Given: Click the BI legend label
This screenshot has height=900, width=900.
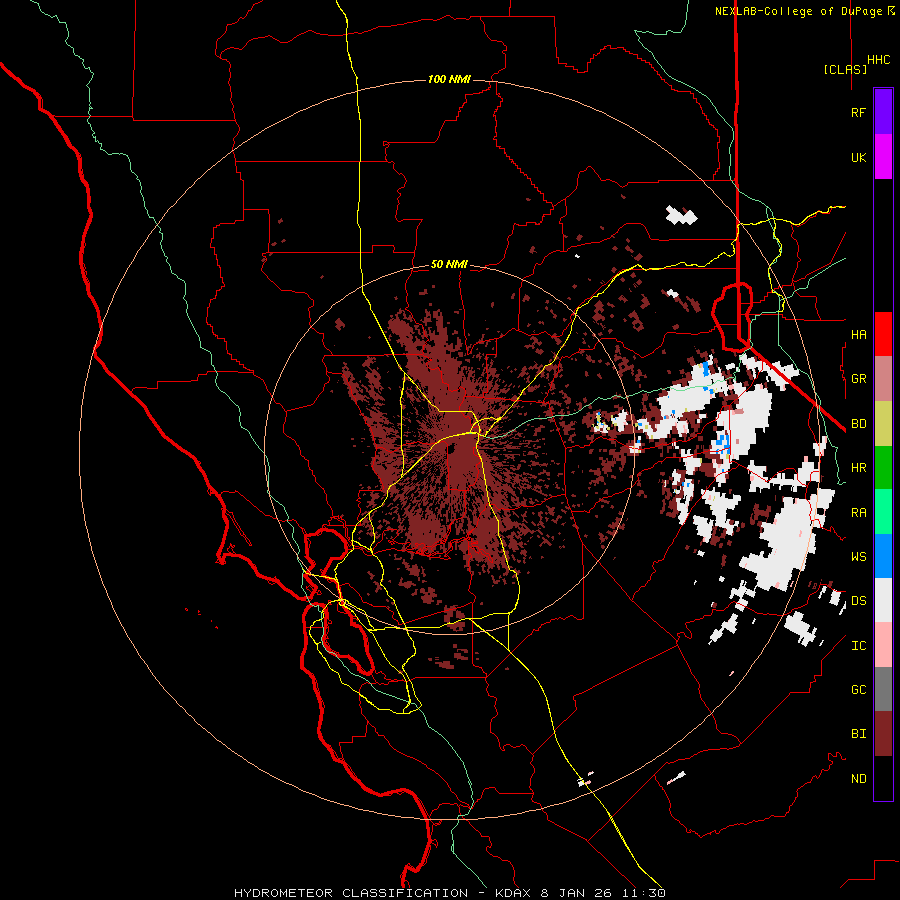Looking at the screenshot, I should click(x=858, y=734).
